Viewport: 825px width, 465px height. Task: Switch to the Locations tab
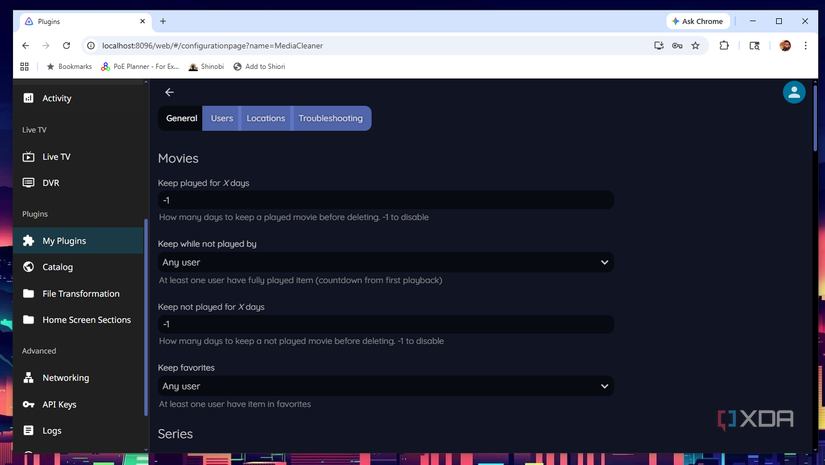click(x=266, y=118)
